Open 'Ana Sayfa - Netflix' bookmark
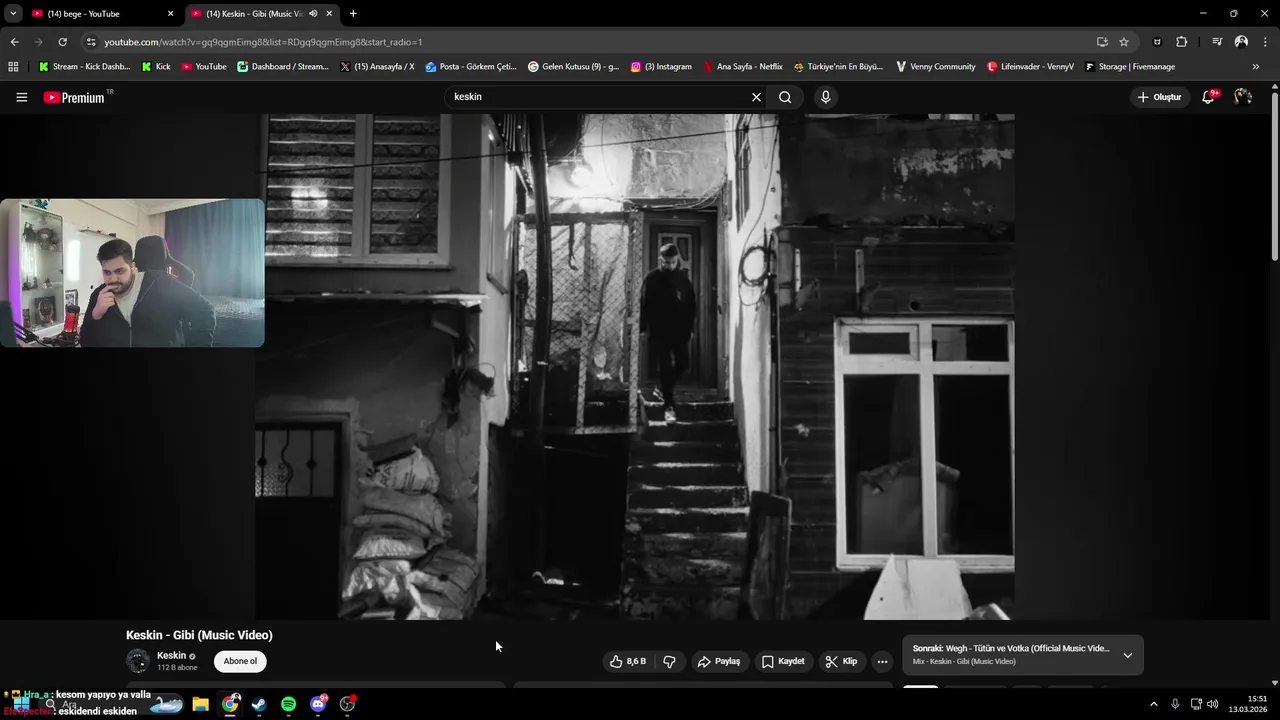 pos(743,67)
